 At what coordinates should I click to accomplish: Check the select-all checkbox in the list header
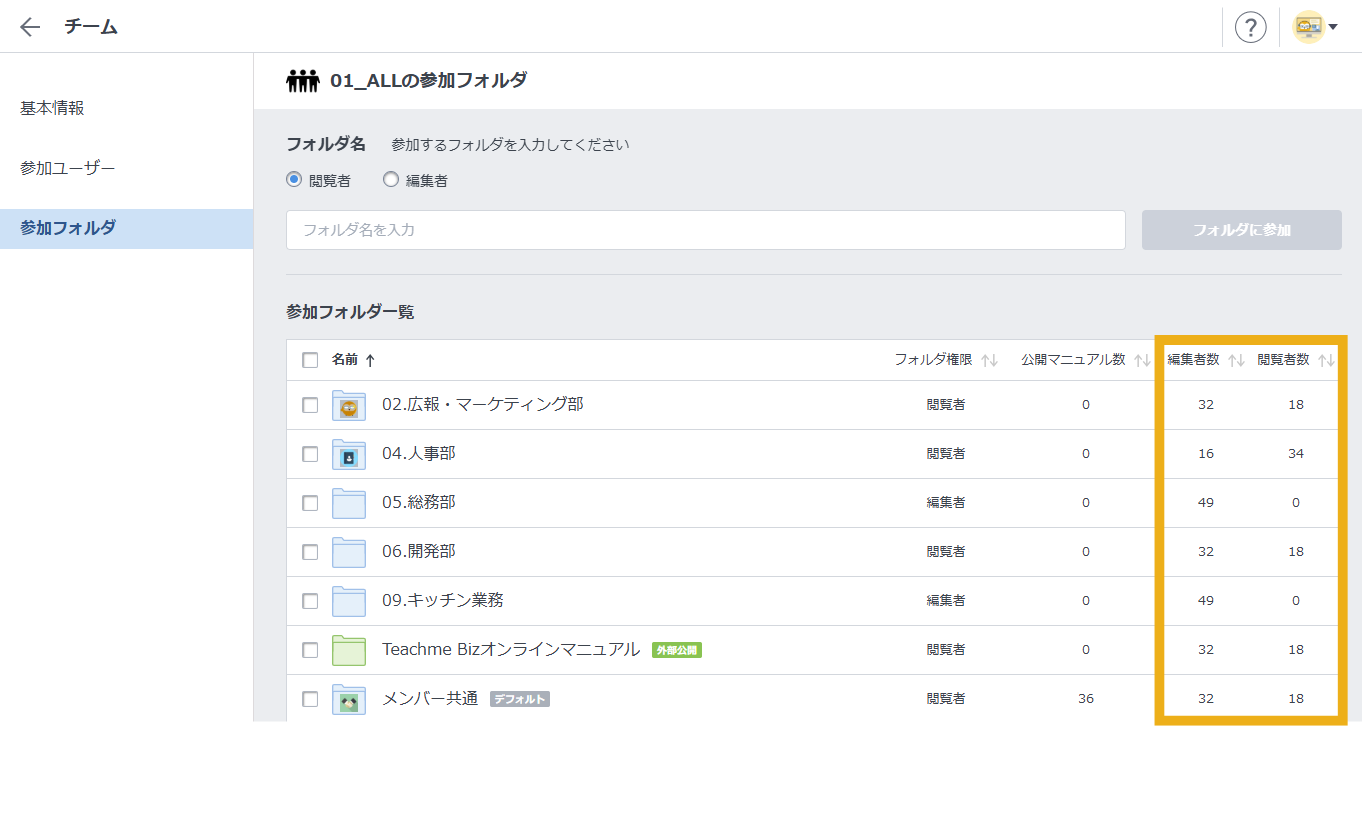[x=309, y=359]
